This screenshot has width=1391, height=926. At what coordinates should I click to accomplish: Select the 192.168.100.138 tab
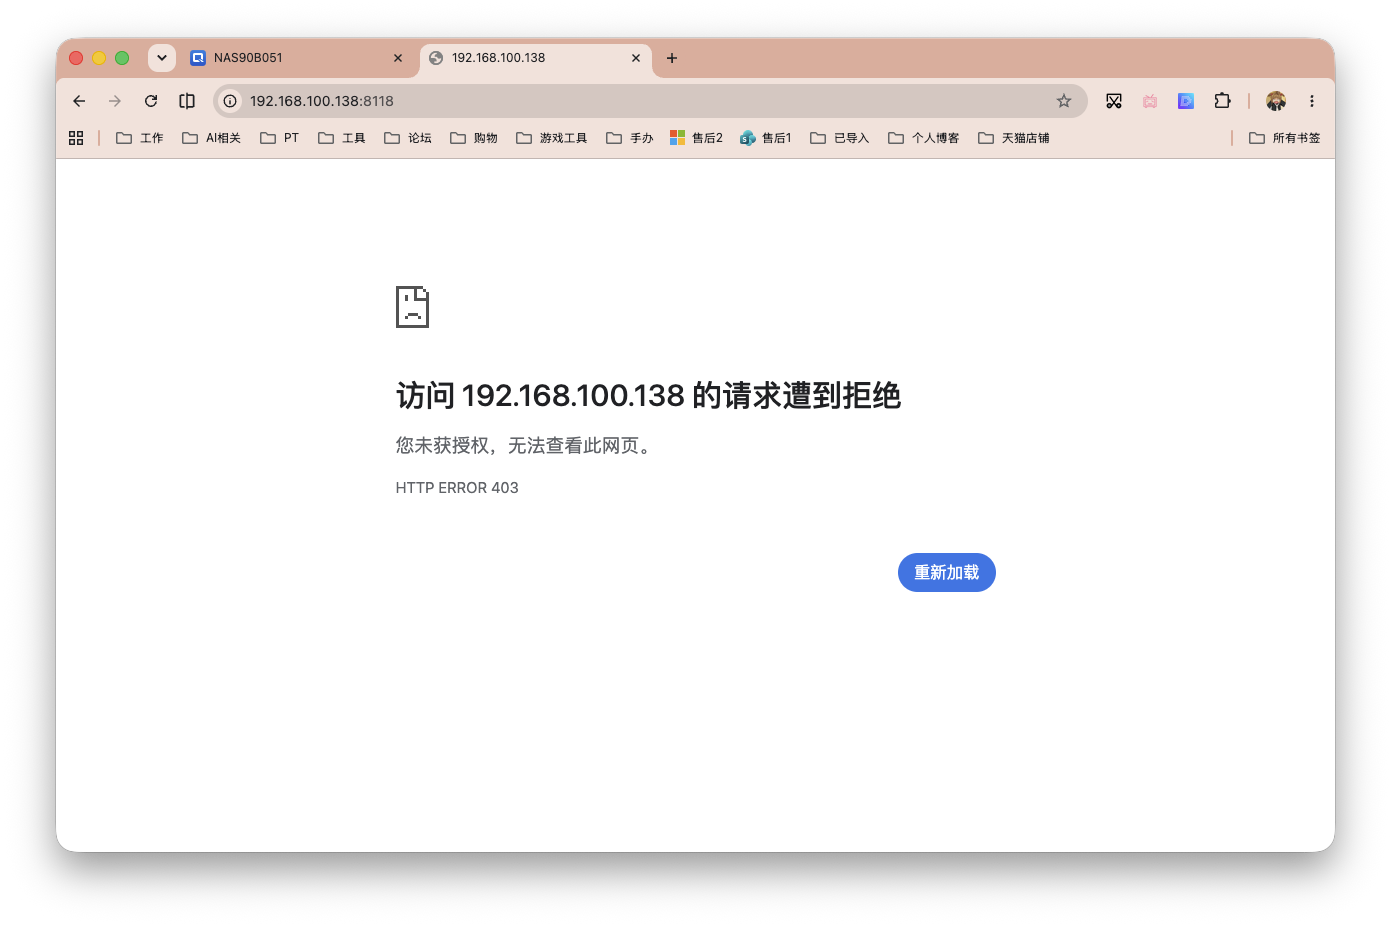(536, 58)
